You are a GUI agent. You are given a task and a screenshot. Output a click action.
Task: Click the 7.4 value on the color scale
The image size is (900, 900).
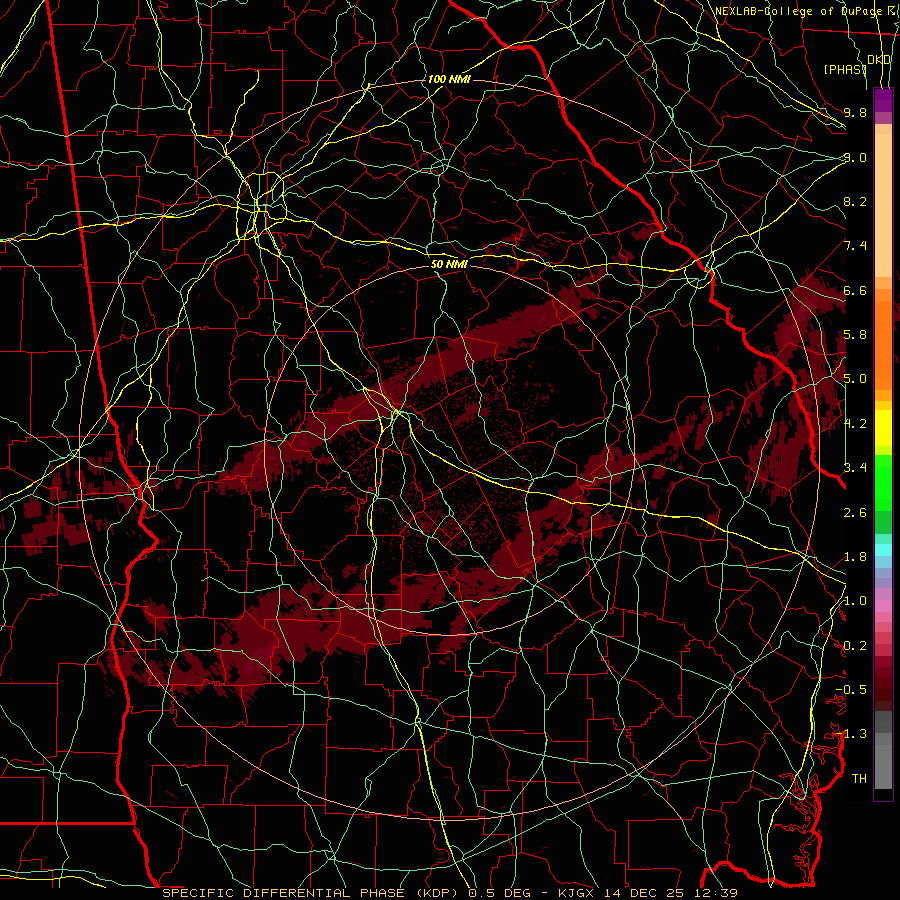[x=855, y=245]
